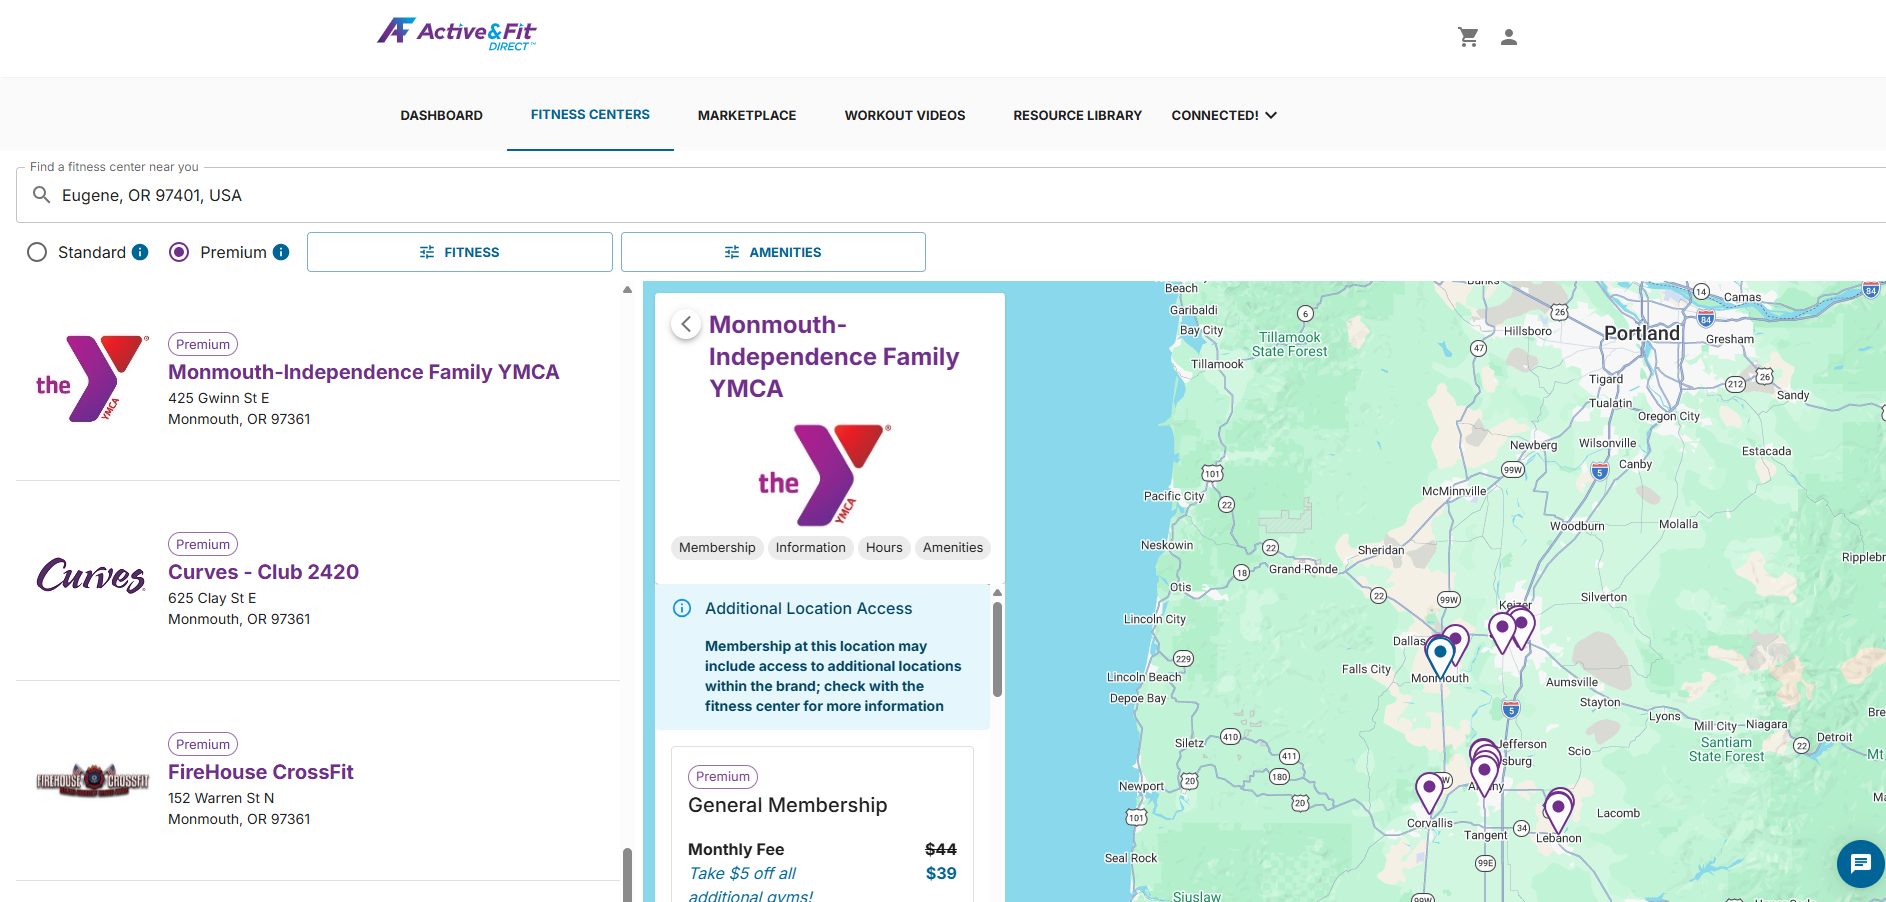
Task: Jump to the Membership section chip
Action: tap(717, 547)
